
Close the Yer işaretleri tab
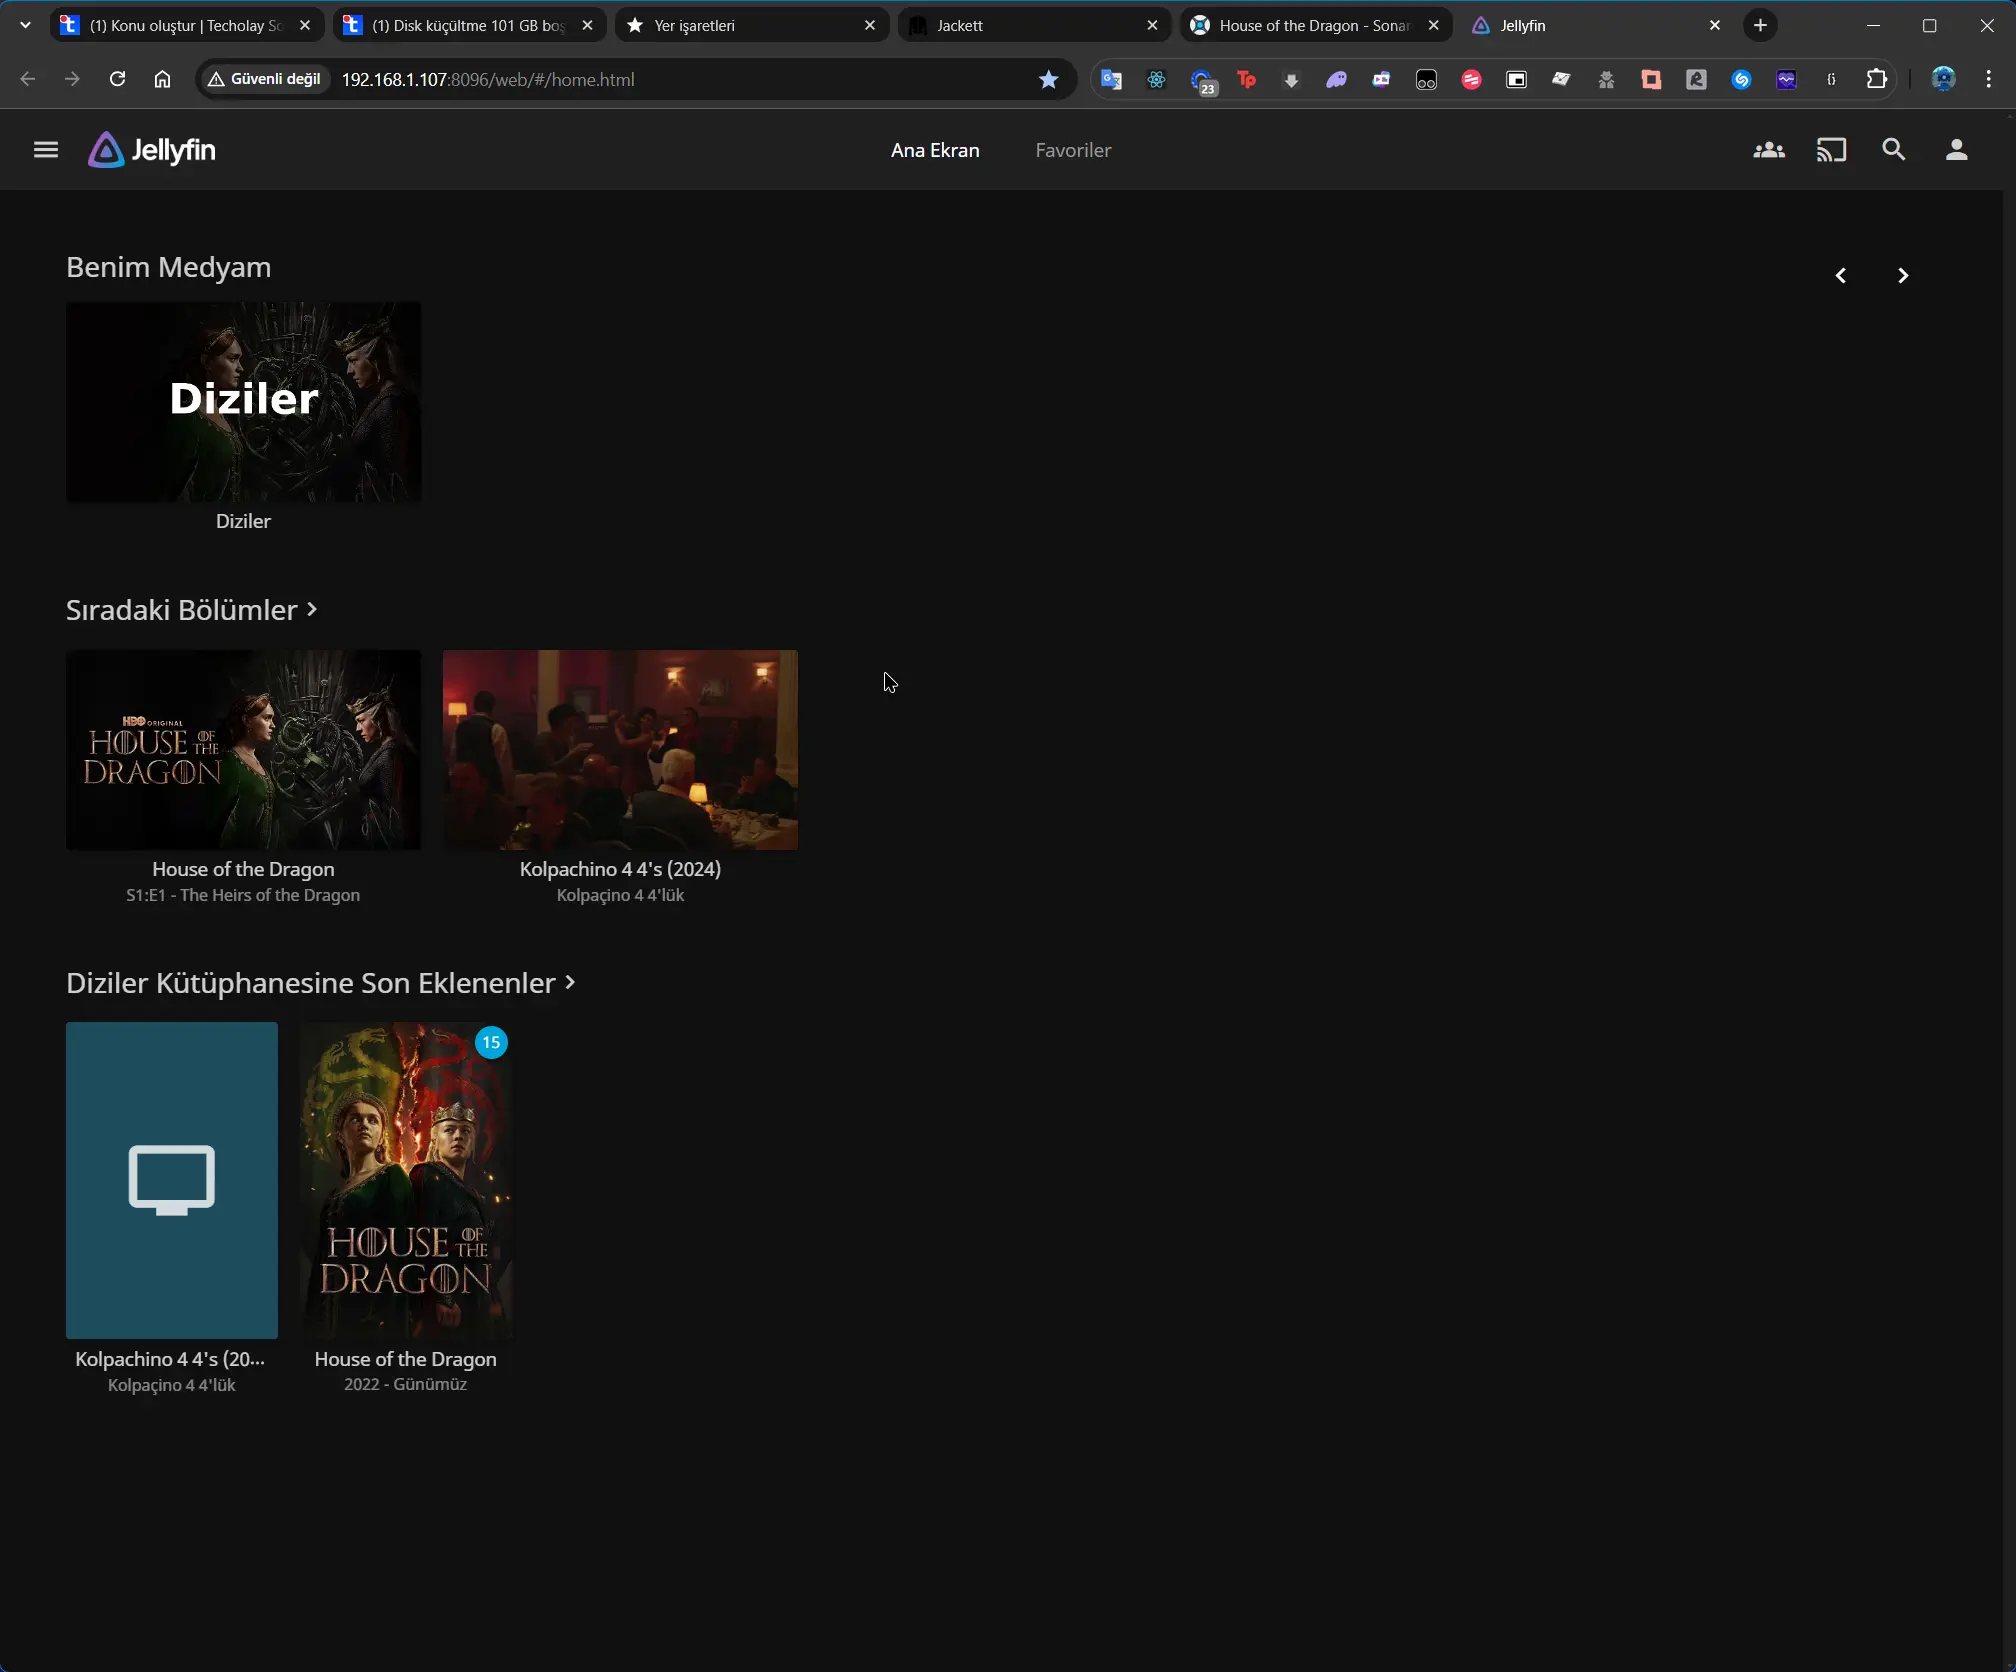tap(870, 26)
